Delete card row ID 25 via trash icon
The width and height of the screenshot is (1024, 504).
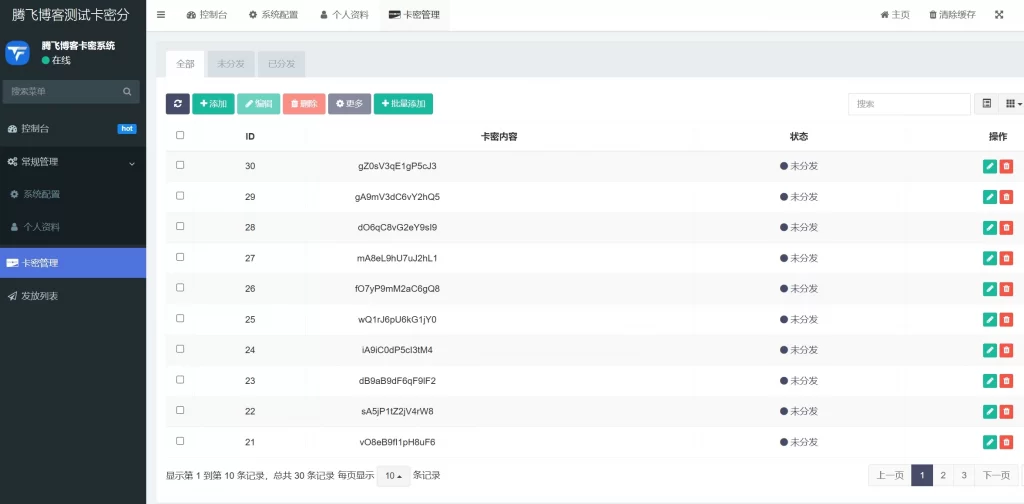tap(1006, 320)
